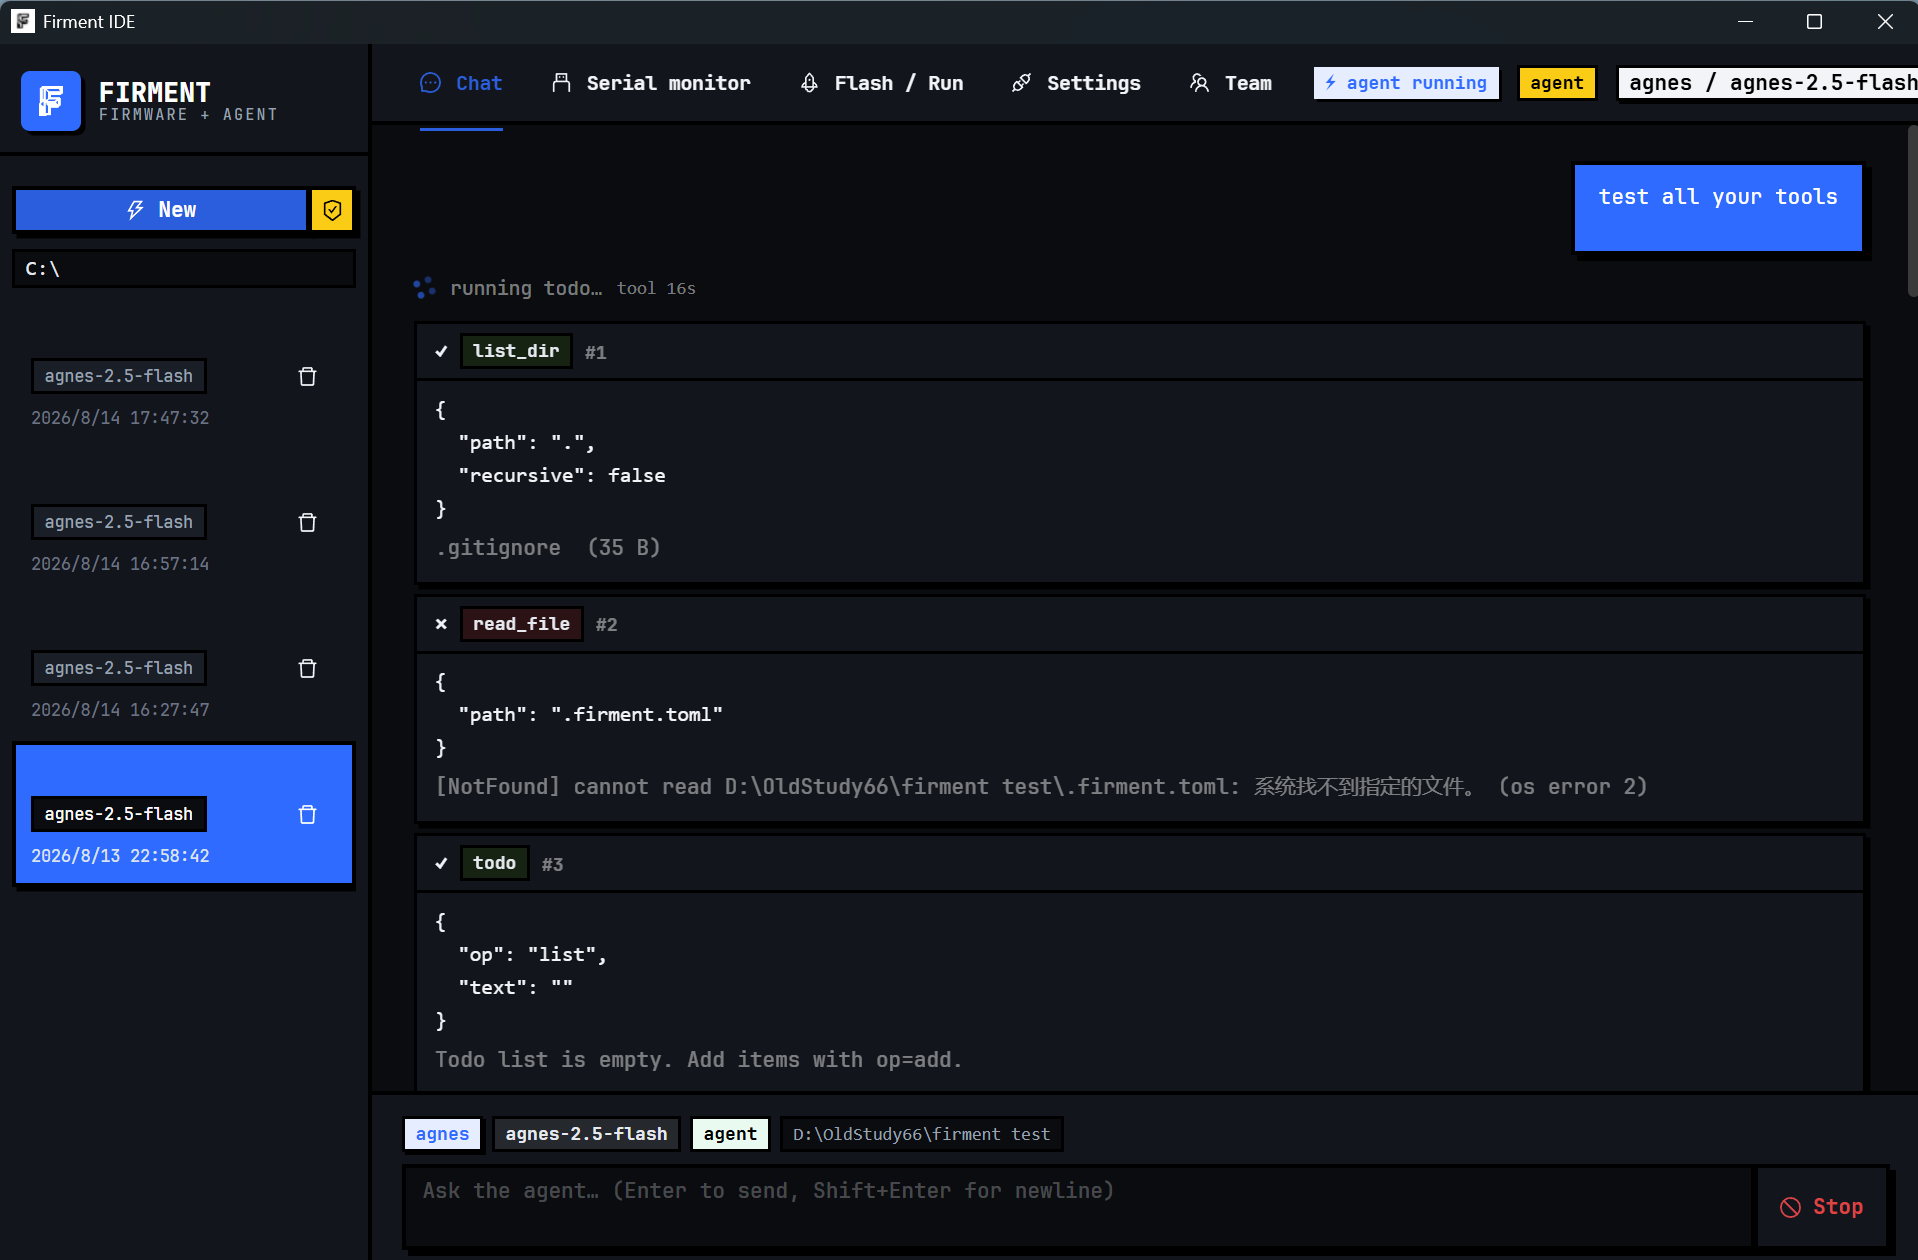Click the '.gitignore (35 B)' output line
Viewport: 1918px width, 1260px height.
pyautogui.click(x=548, y=548)
